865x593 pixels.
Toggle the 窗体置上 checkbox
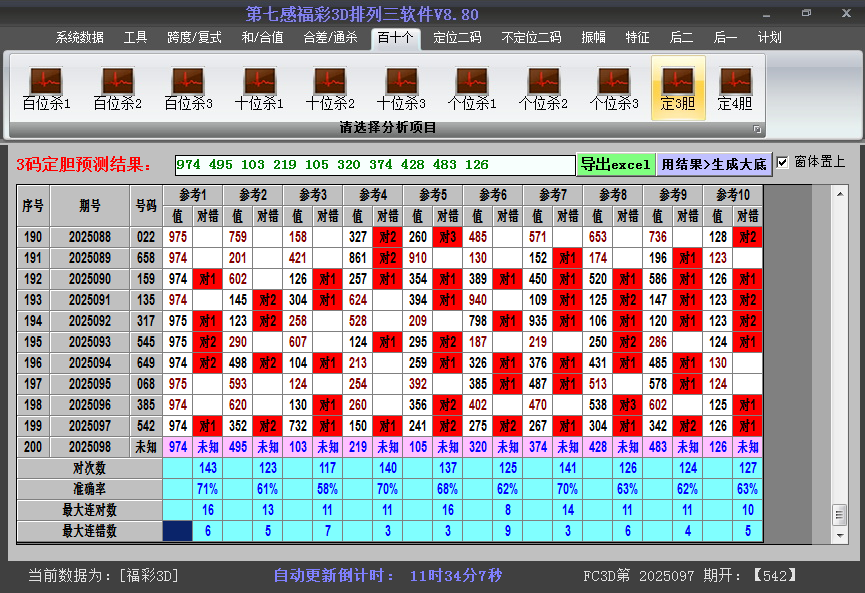[x=782, y=163]
